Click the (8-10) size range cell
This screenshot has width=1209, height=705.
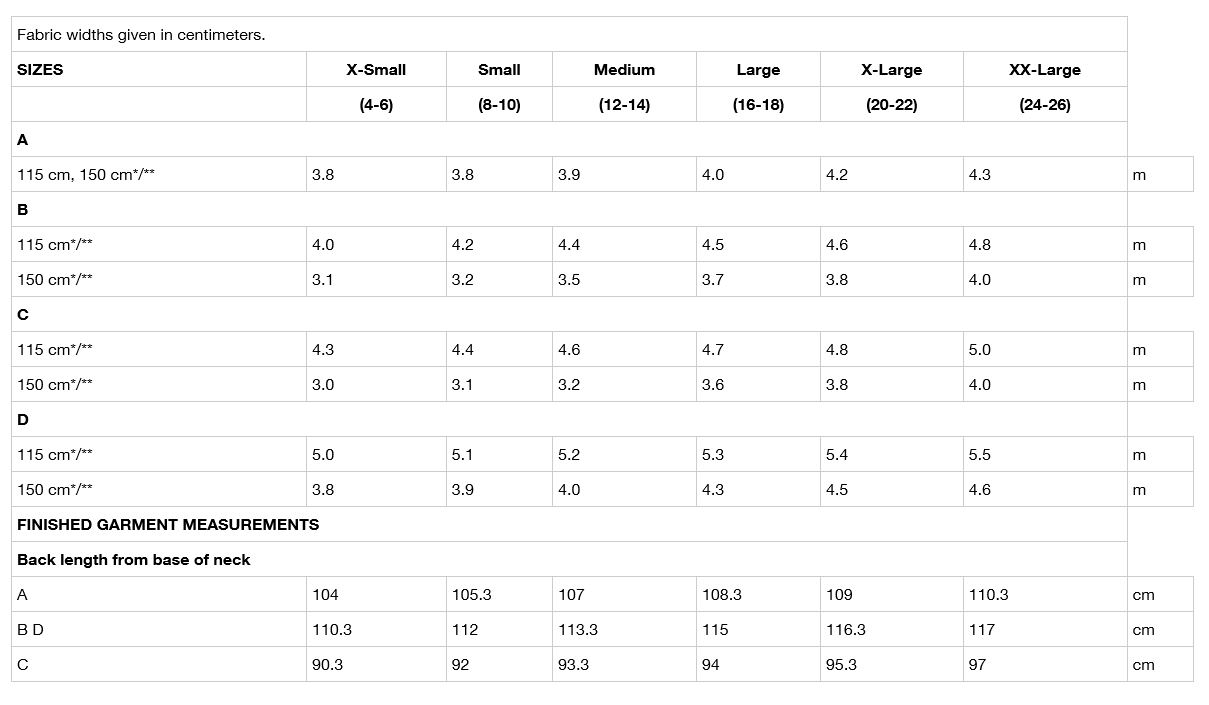tap(499, 105)
